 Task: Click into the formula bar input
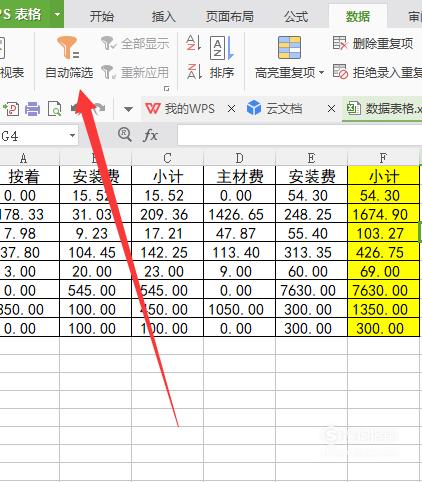pyautogui.click(x=300, y=135)
